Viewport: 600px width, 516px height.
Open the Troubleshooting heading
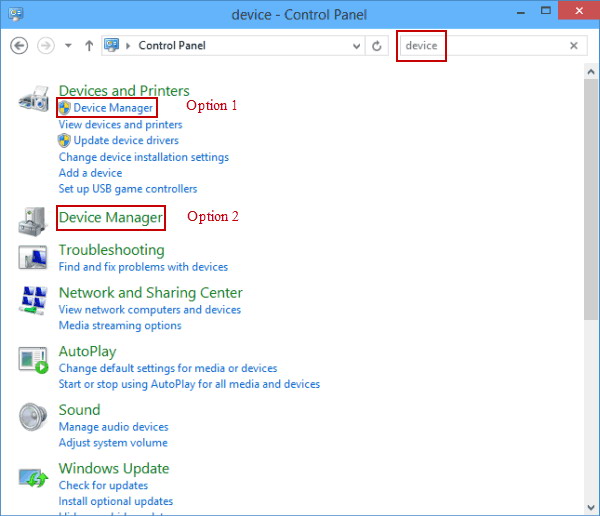[x=111, y=250]
